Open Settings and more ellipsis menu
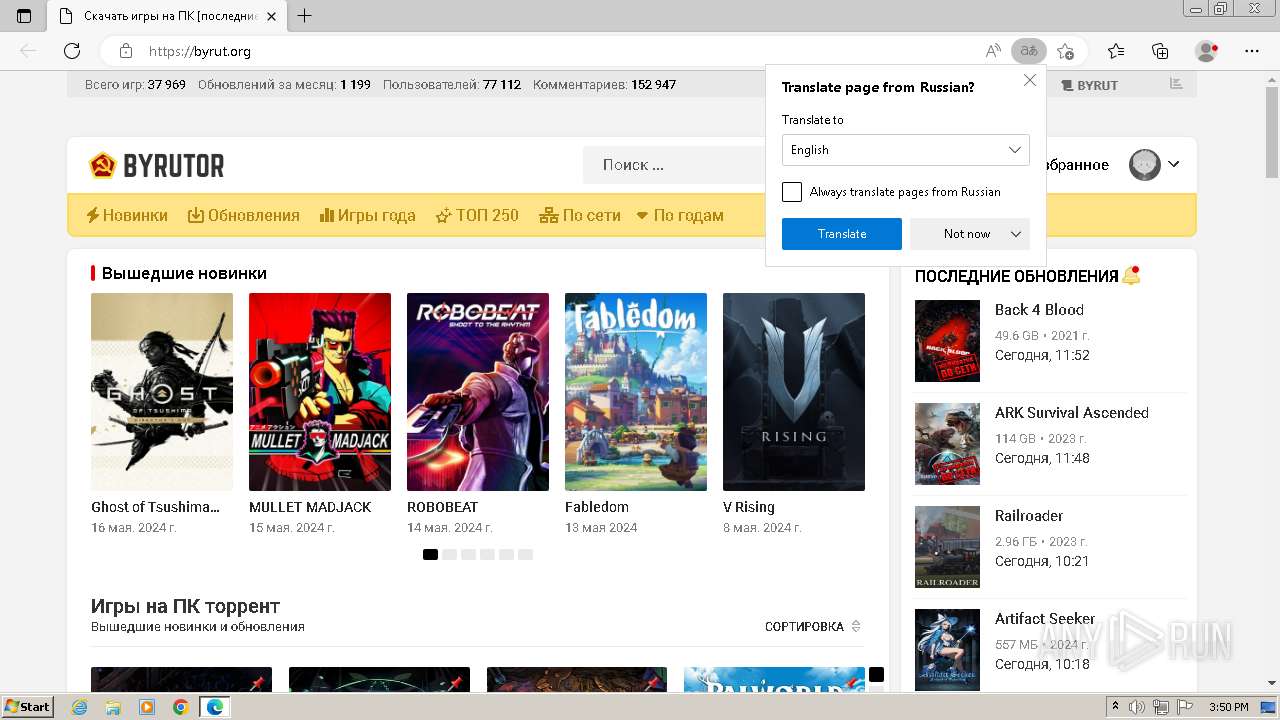The width and height of the screenshot is (1280, 720). click(1252, 51)
